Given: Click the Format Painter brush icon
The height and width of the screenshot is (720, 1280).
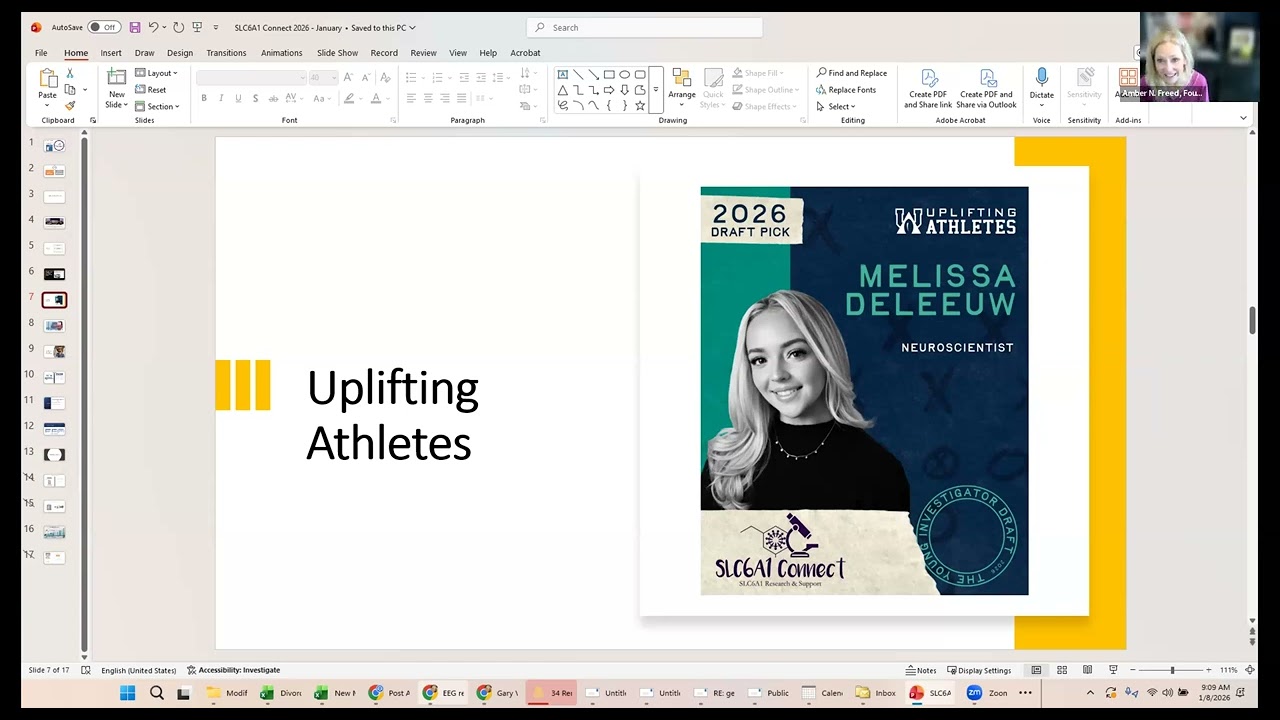Looking at the screenshot, I should click(70, 106).
